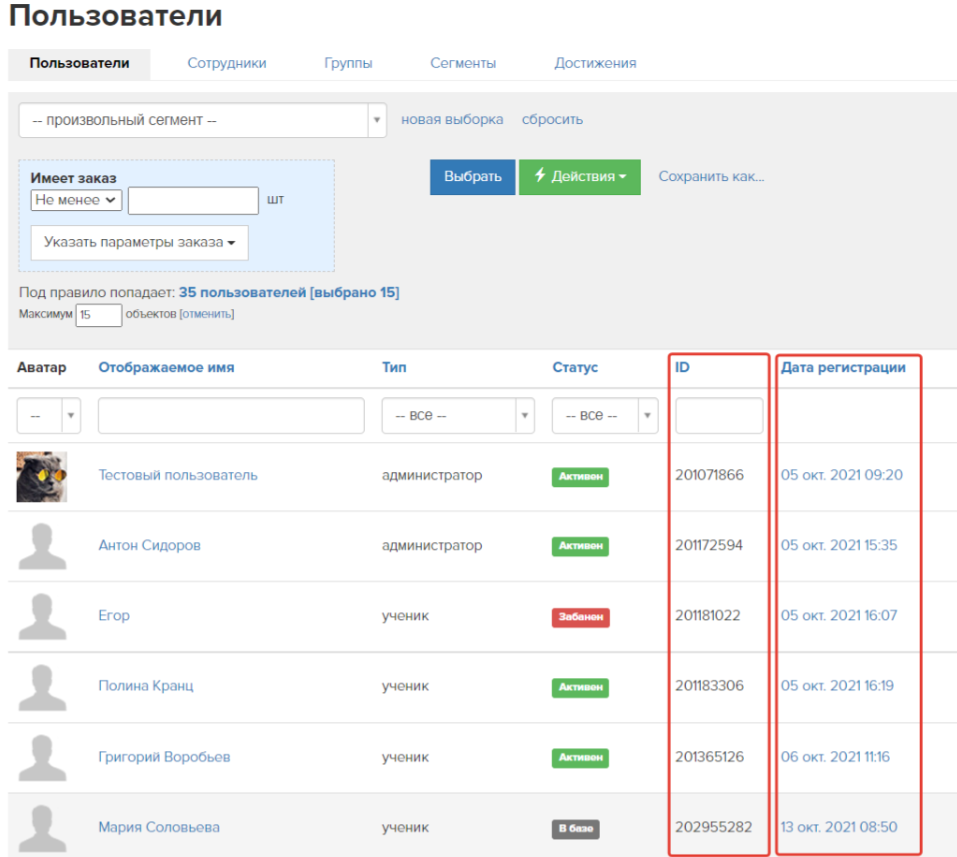Click the avatar placeholder of Мария Соловьева
This screenshot has height=857, width=957.
[x=42, y=828]
